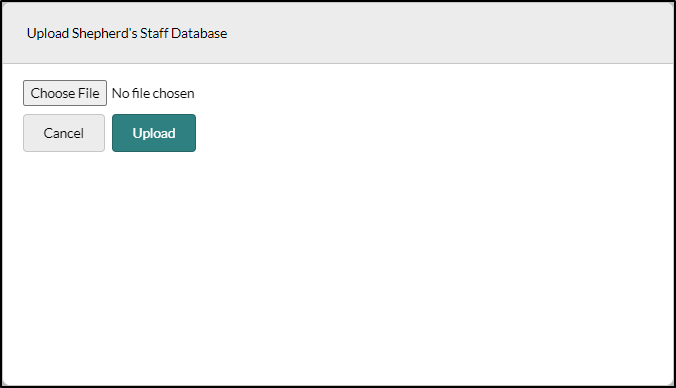Click the teal Upload button
Screen dimensions: 676x388
[x=154, y=133]
